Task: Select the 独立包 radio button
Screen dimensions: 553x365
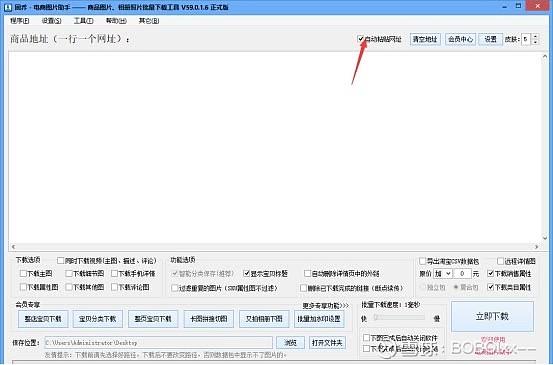Action: coord(423,287)
